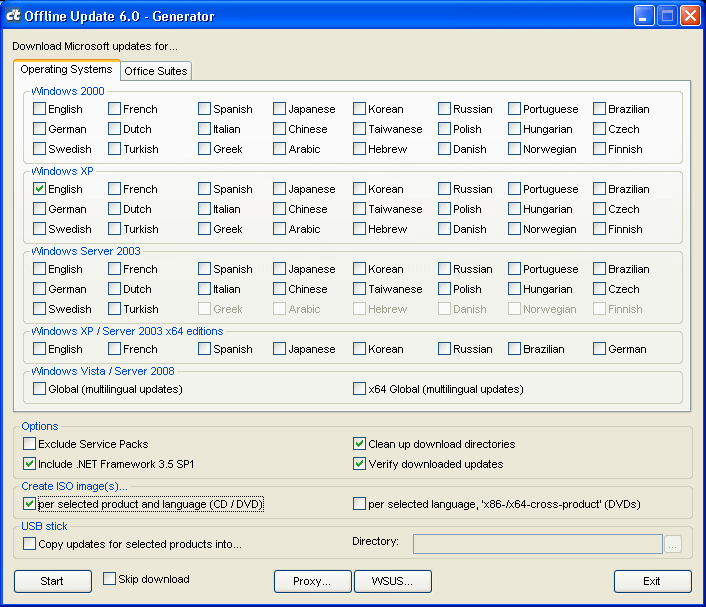
Task: Enable French for Windows XP
Action: (114, 189)
